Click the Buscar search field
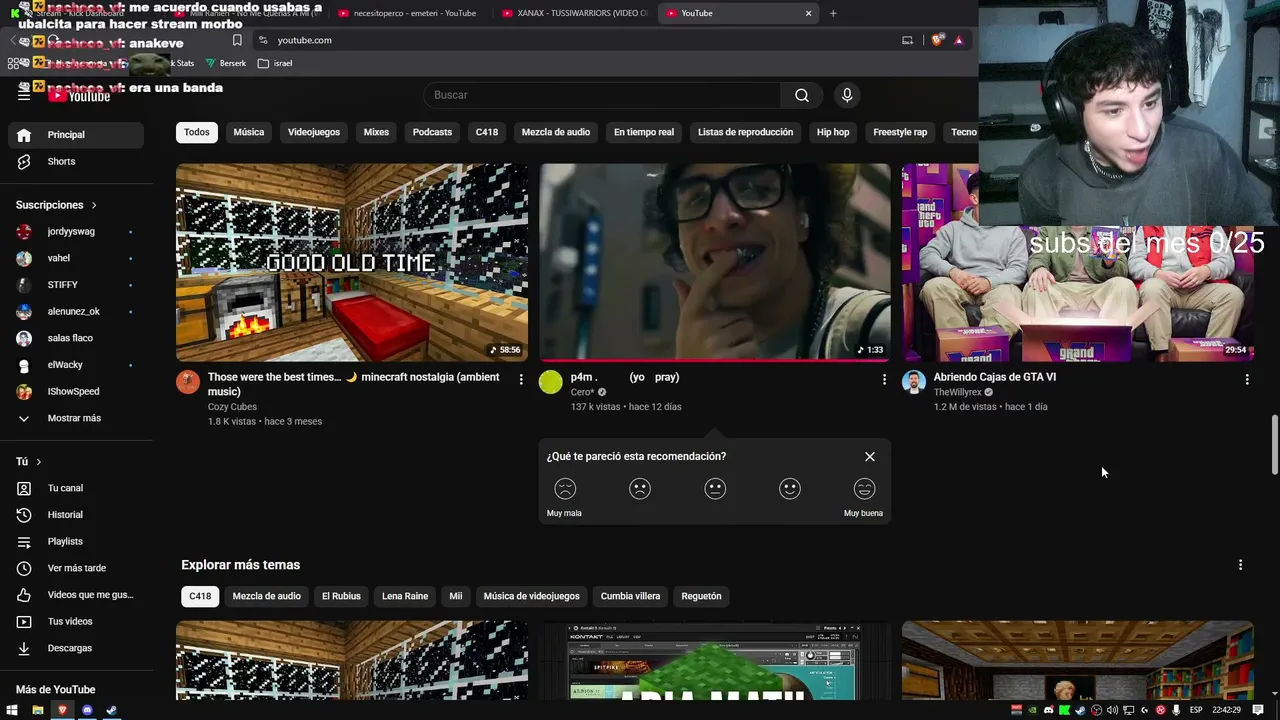Screen dimensions: 1280x720 coord(602,95)
